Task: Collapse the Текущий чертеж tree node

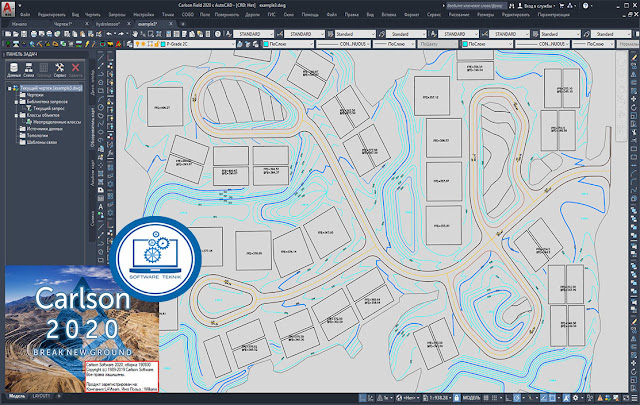Action: (x=9, y=88)
